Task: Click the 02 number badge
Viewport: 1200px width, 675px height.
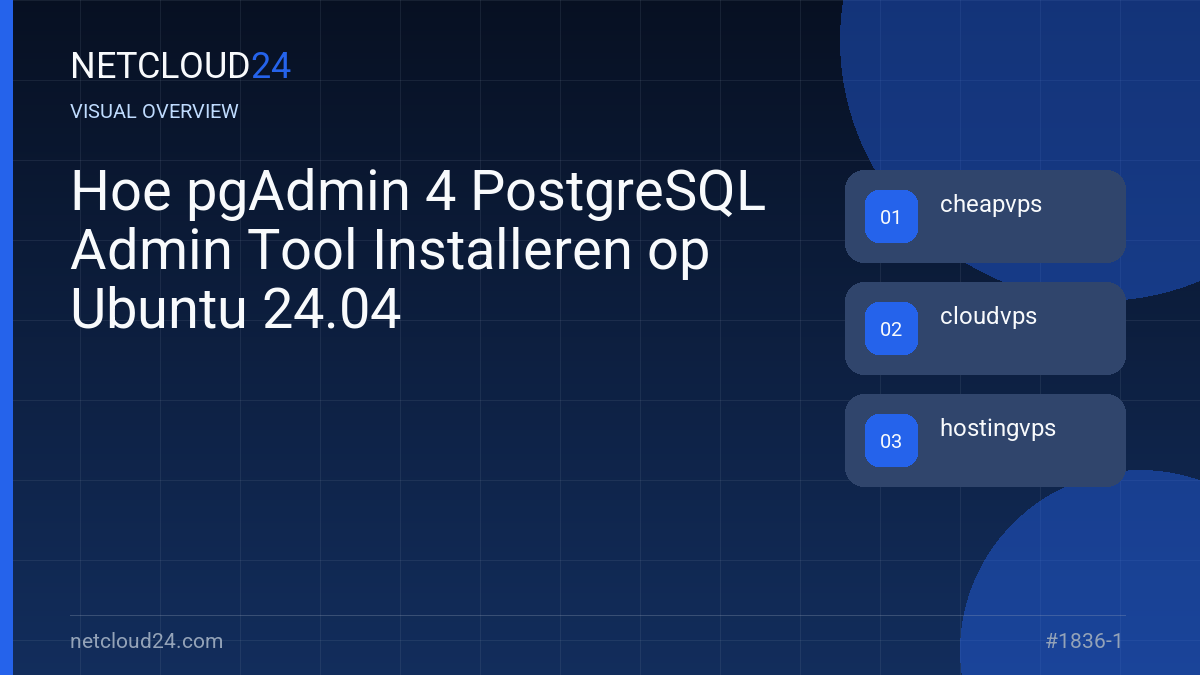Action: tap(891, 329)
